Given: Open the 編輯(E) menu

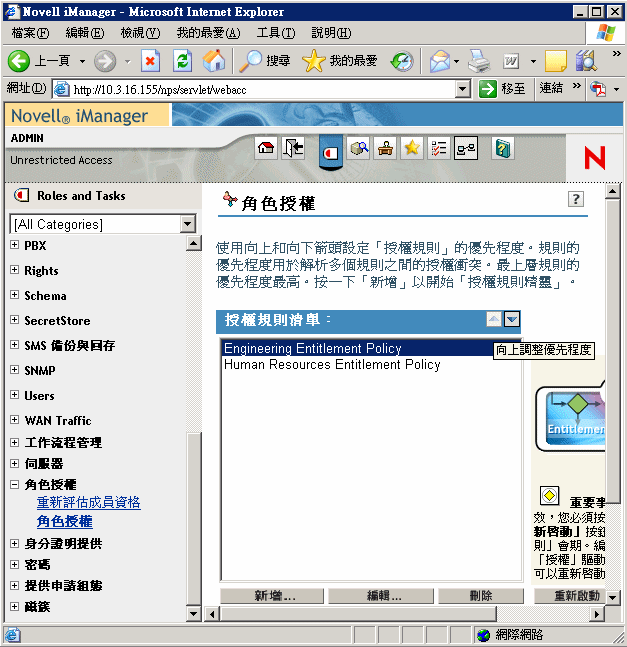Looking at the screenshot, I should point(85,33).
